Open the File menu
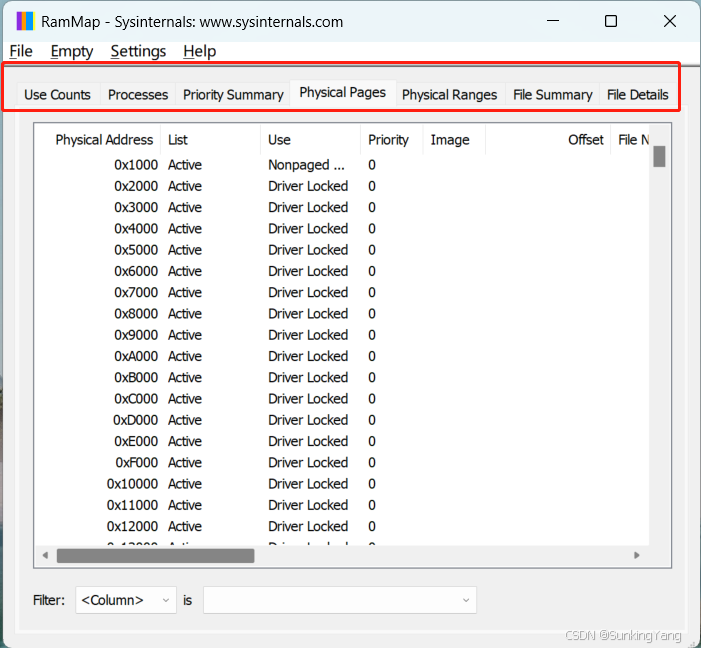 point(21,51)
